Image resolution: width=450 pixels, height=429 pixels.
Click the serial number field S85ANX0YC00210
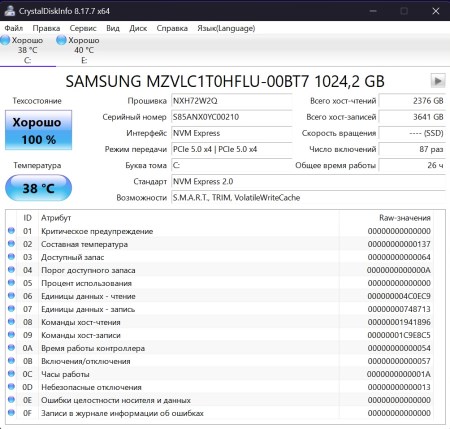232,117
